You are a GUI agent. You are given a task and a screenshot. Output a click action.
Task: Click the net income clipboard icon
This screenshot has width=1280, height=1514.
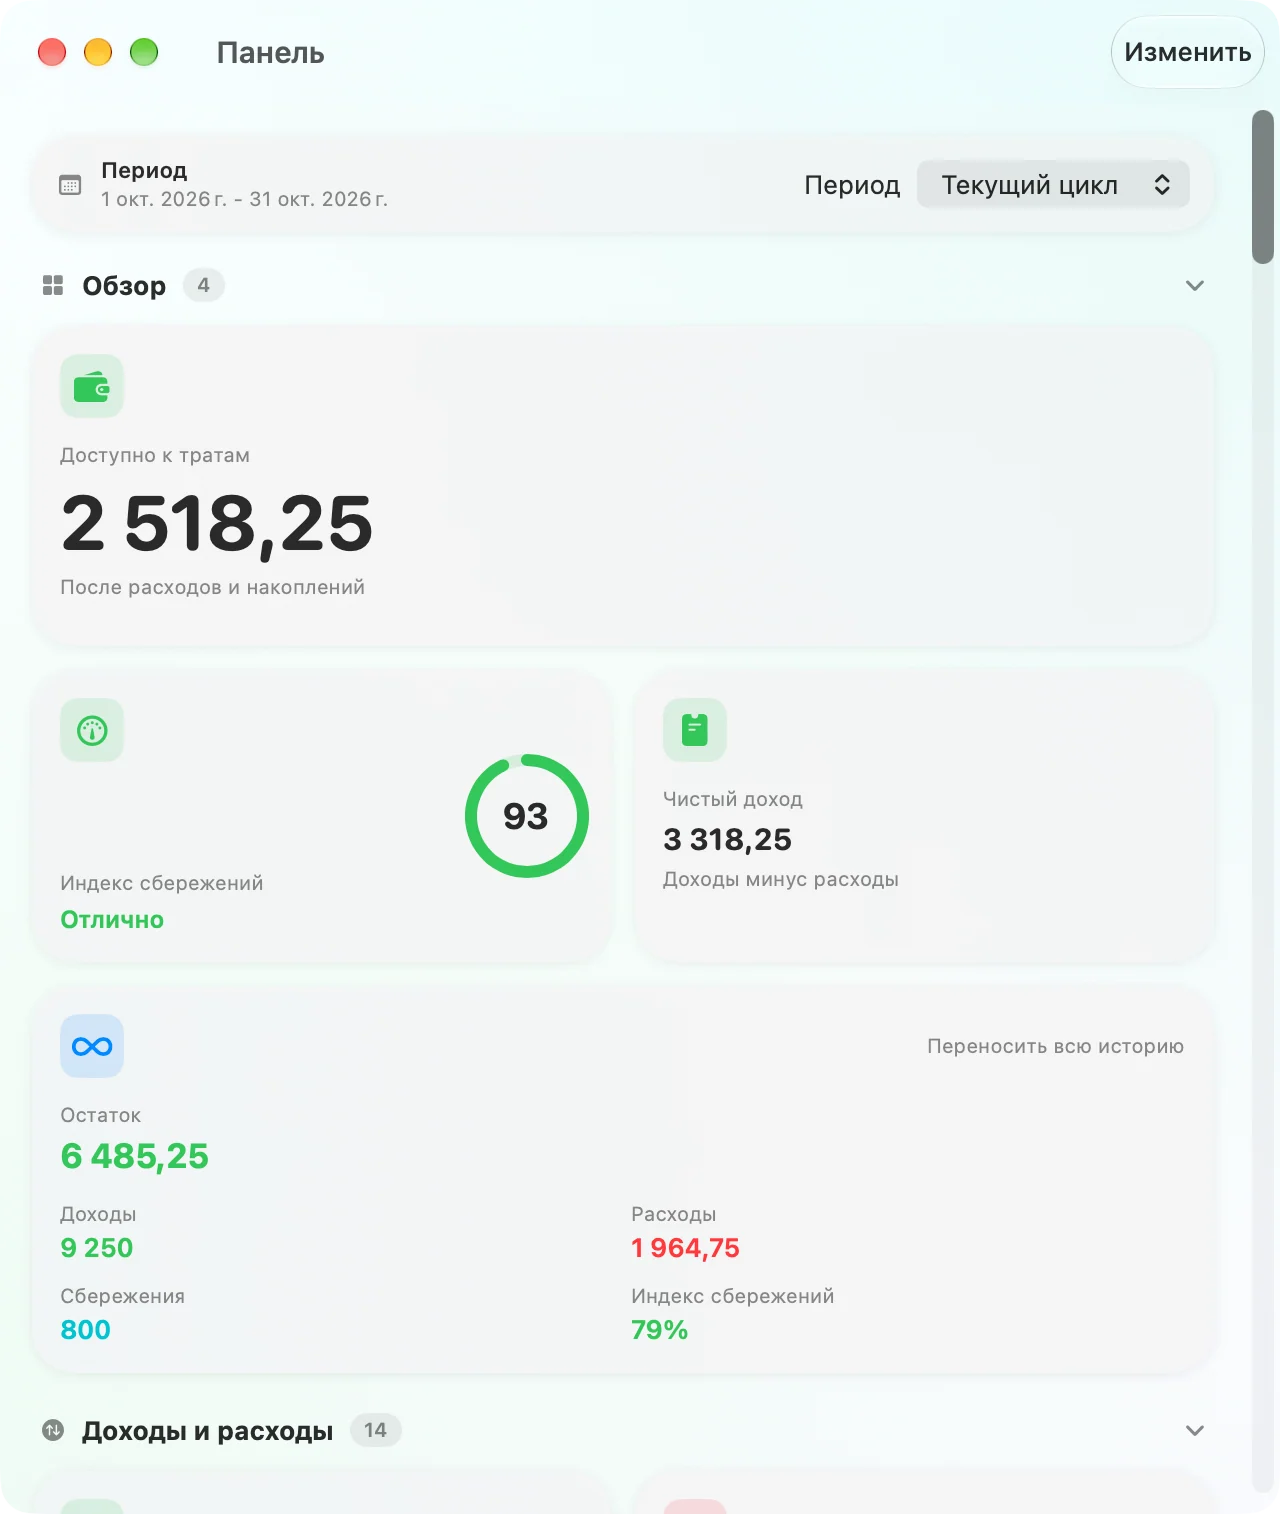695,730
